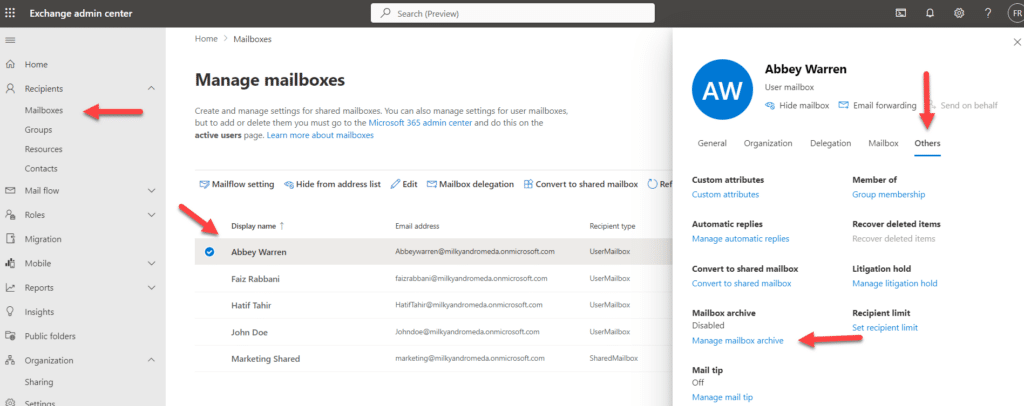Viewport: 1024px width, 406px height.
Task: Expand the Mobile section chevron
Action: click(x=152, y=264)
